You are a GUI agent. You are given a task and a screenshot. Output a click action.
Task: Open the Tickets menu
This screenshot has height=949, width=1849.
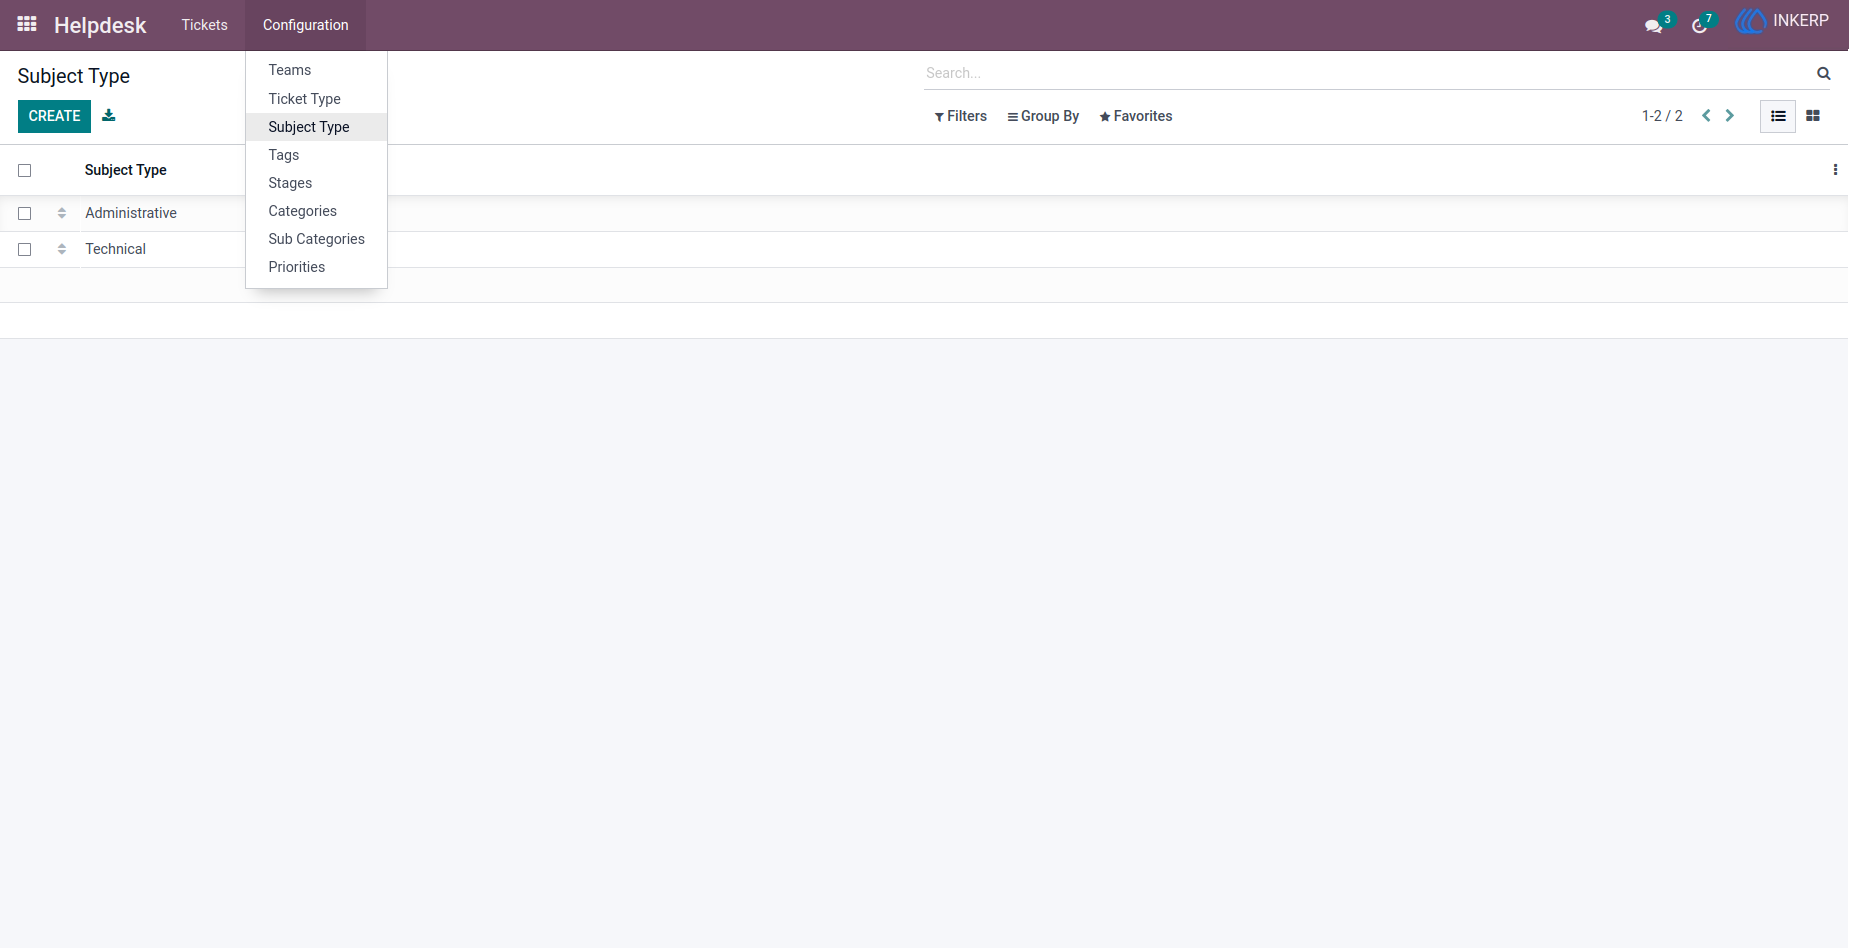(x=205, y=25)
